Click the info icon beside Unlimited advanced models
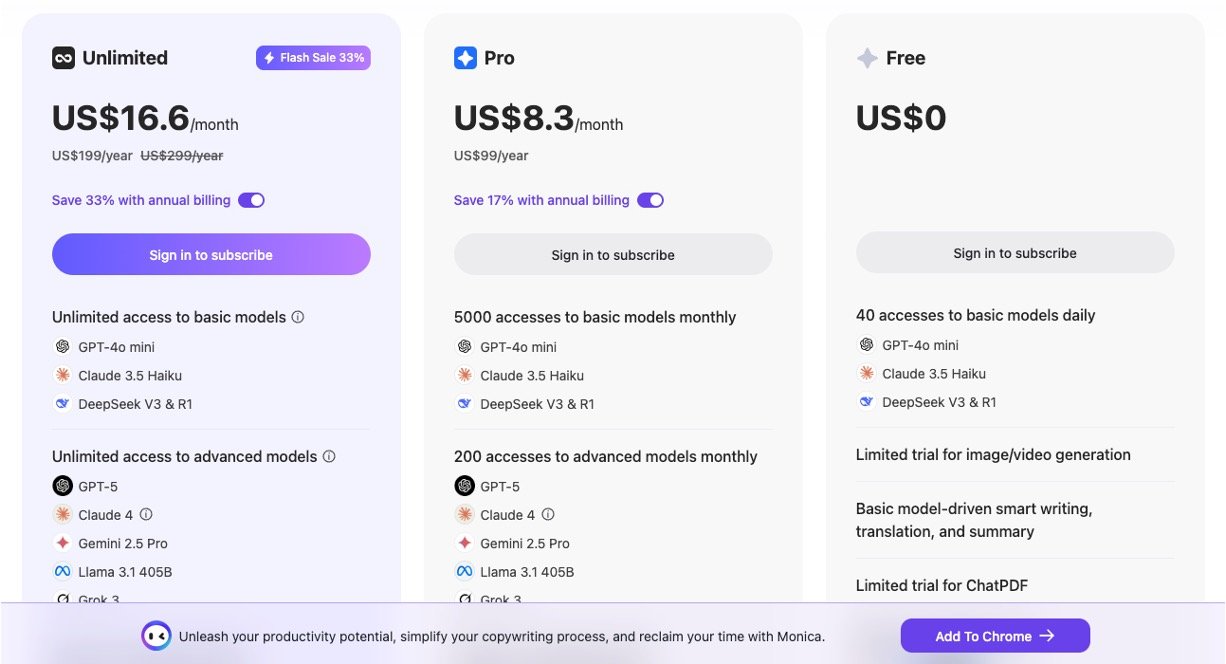1226x664 pixels. tap(329, 456)
